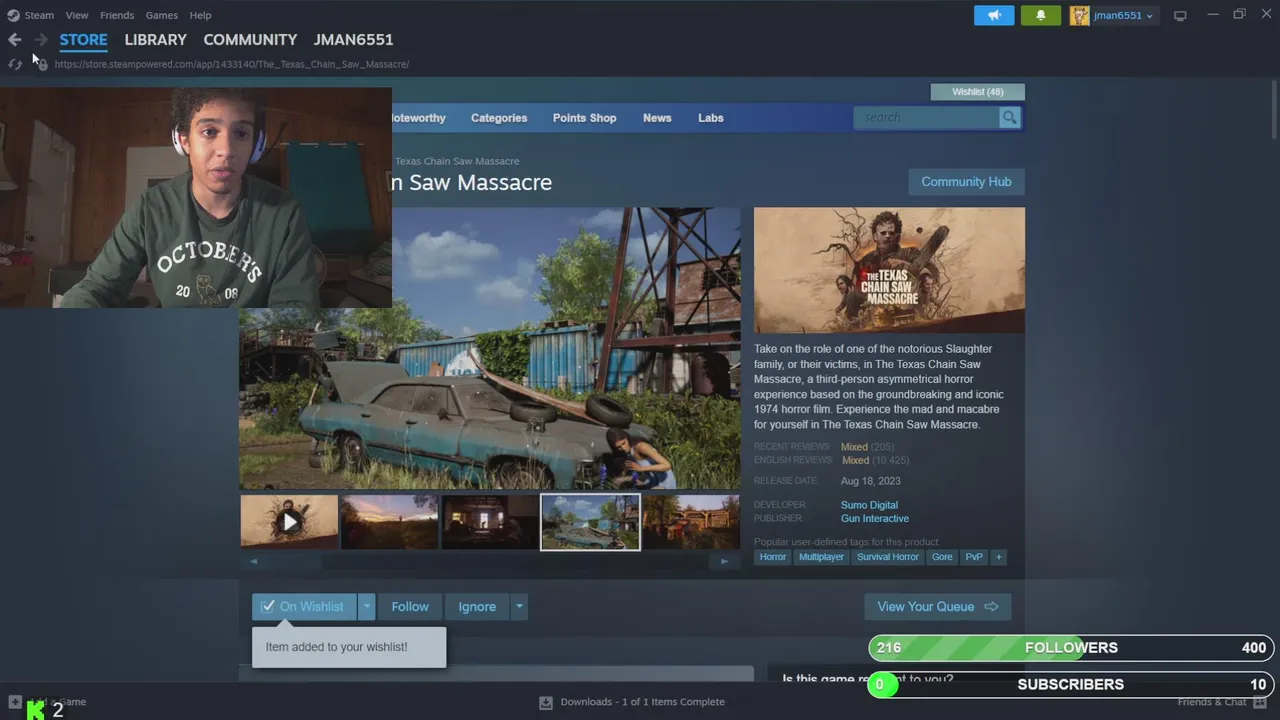Go to the LIBRARY tab
The image size is (1280, 720).
click(x=155, y=40)
